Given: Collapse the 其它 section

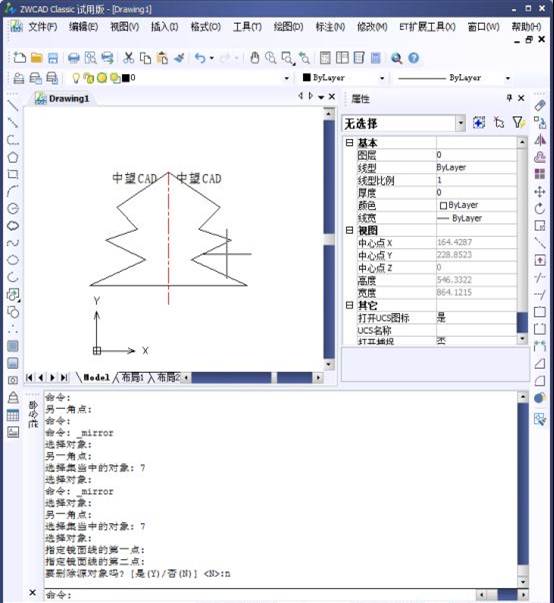Looking at the screenshot, I should pos(349,305).
